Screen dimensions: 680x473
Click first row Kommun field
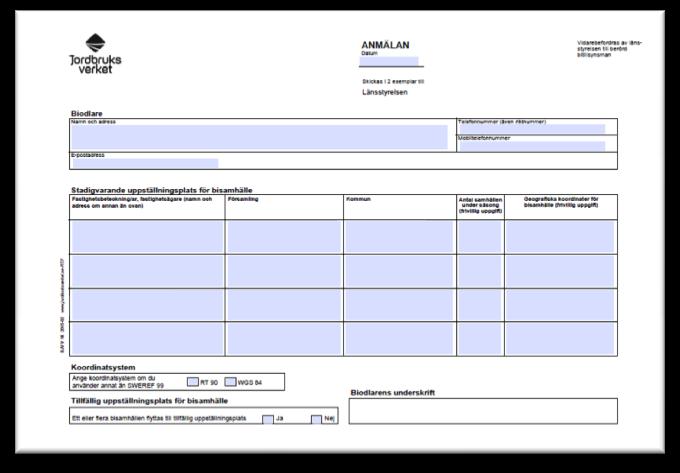tap(399, 237)
